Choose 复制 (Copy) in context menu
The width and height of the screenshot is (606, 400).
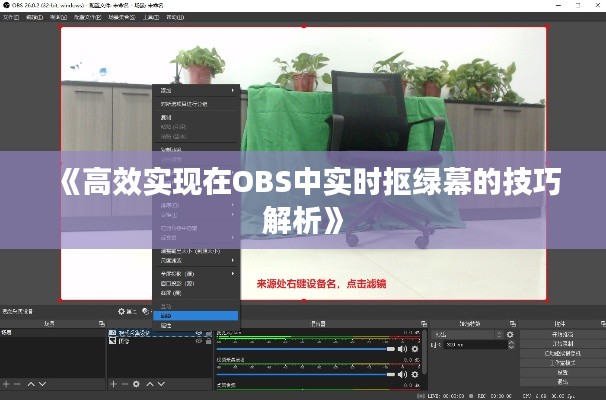coord(196,117)
